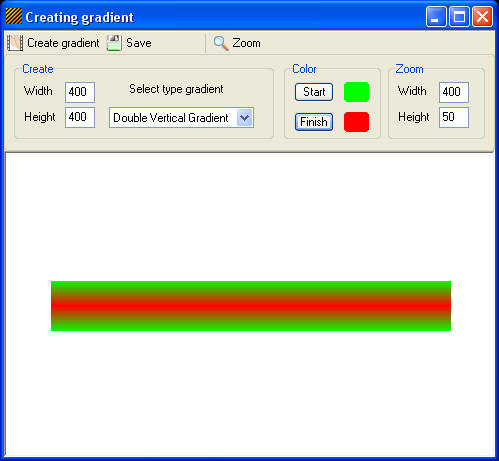Minimize the Creating gradient window
Screen dimensions: 499x461
click(x=436, y=16)
